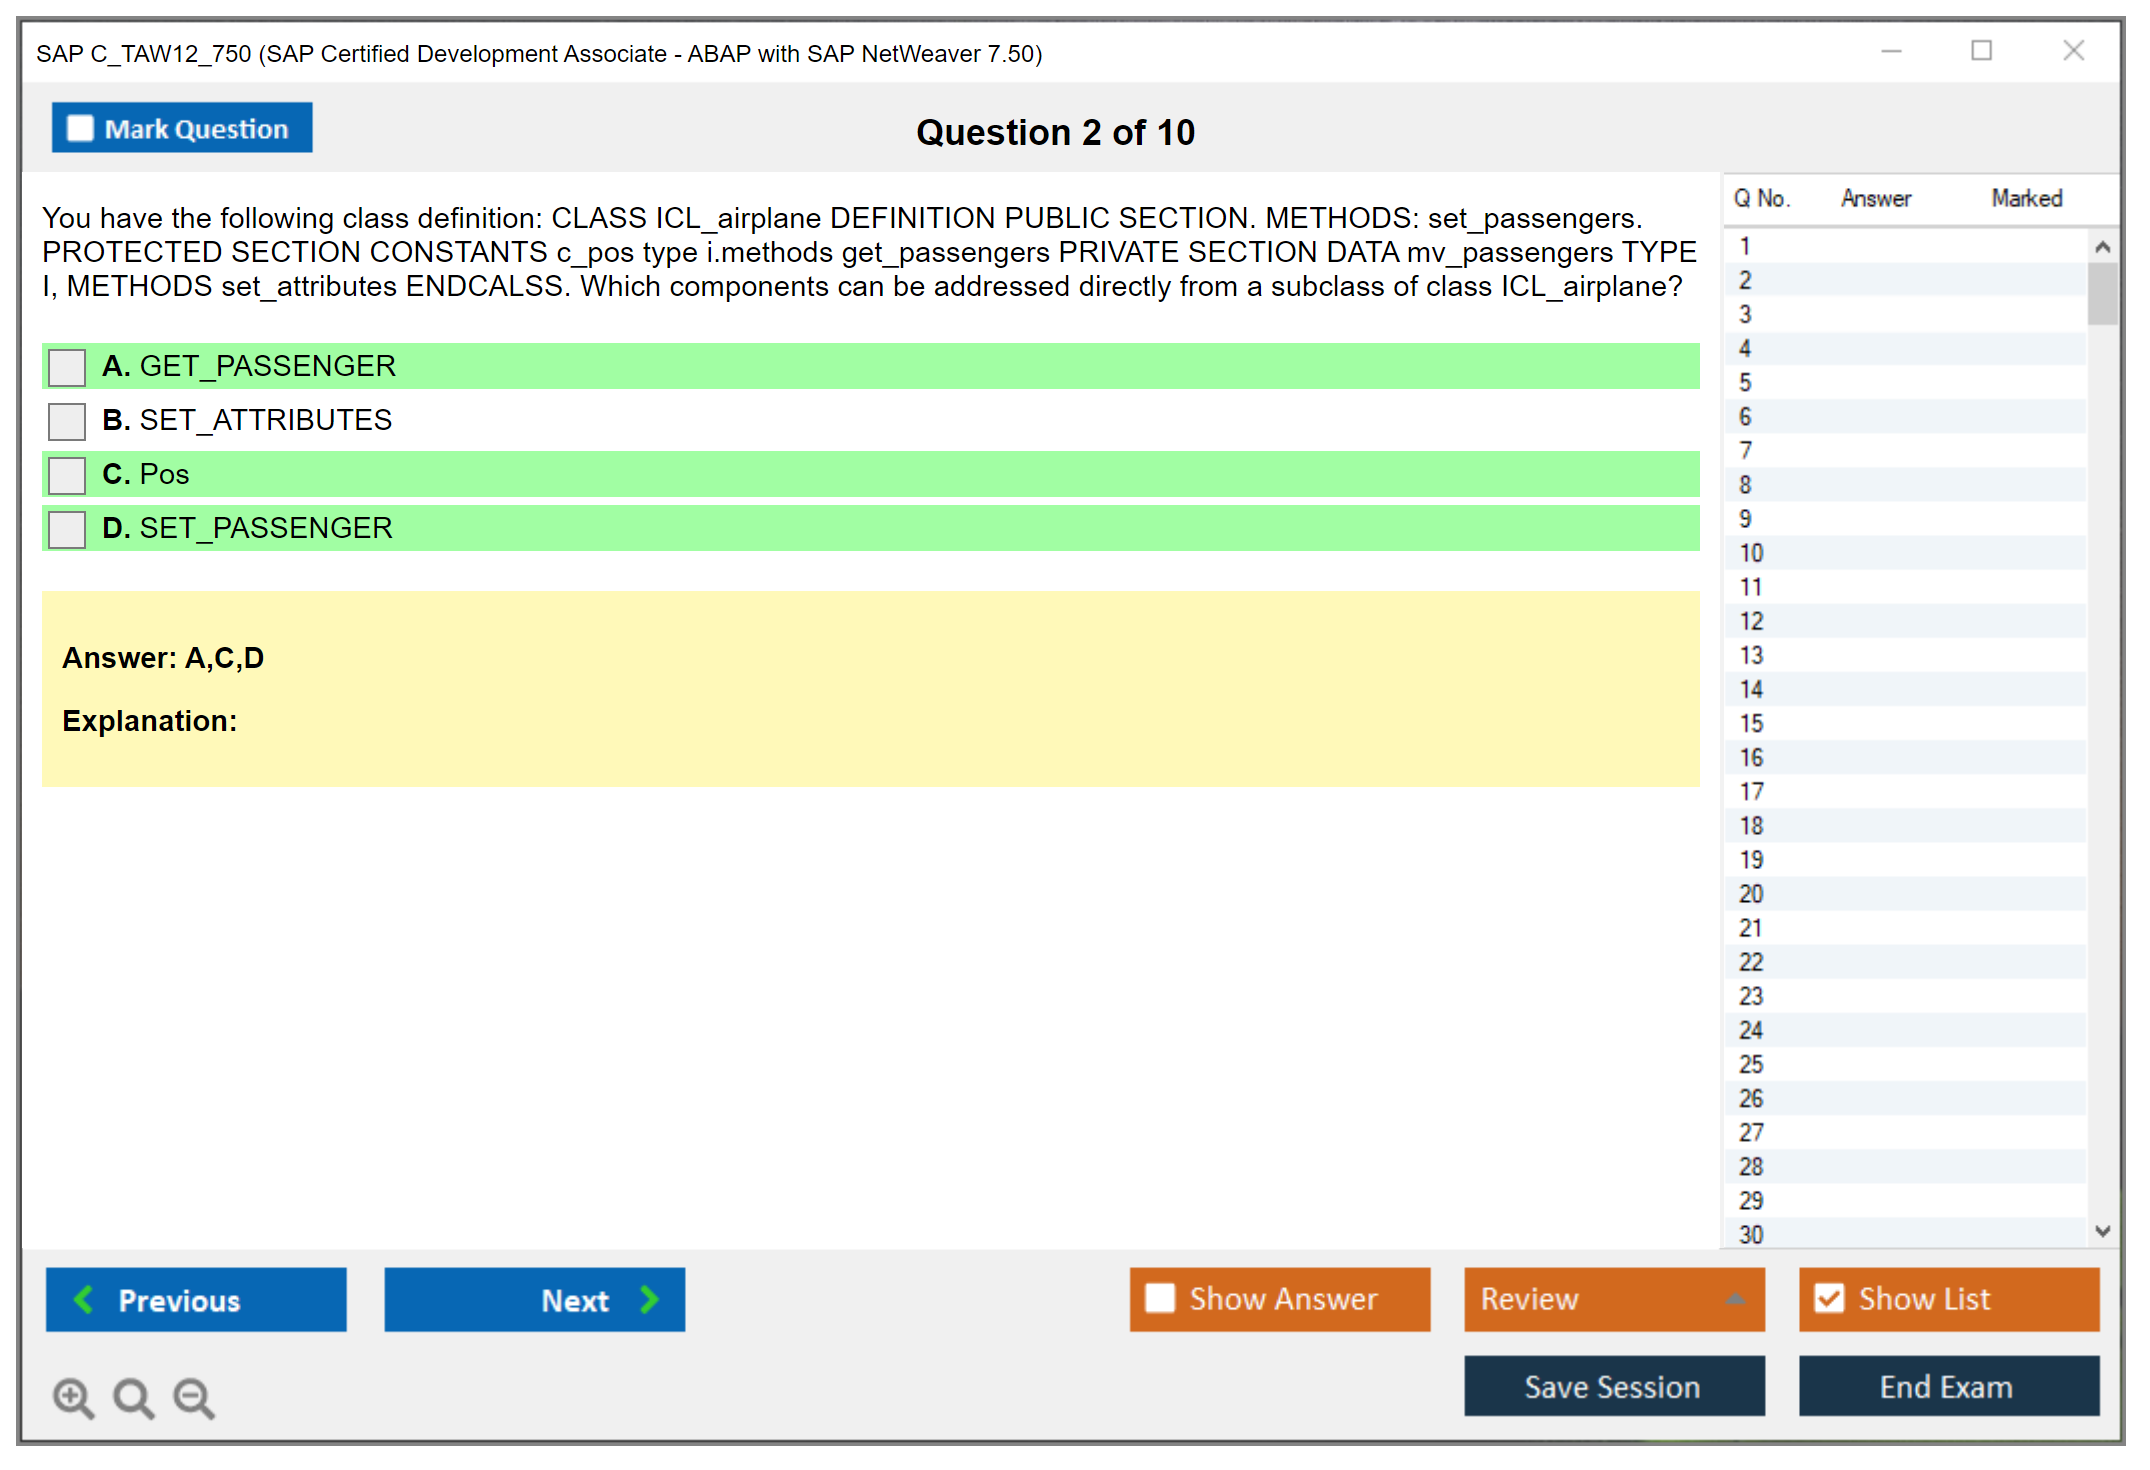Check option B SET_ATTRIBUTES checkbox
The image size is (2150, 1470).
(67, 421)
